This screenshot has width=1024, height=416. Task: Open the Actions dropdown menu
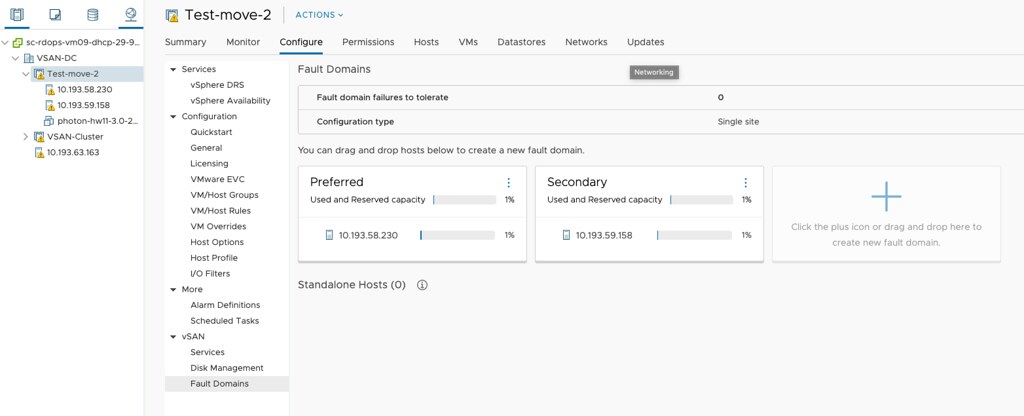319,15
